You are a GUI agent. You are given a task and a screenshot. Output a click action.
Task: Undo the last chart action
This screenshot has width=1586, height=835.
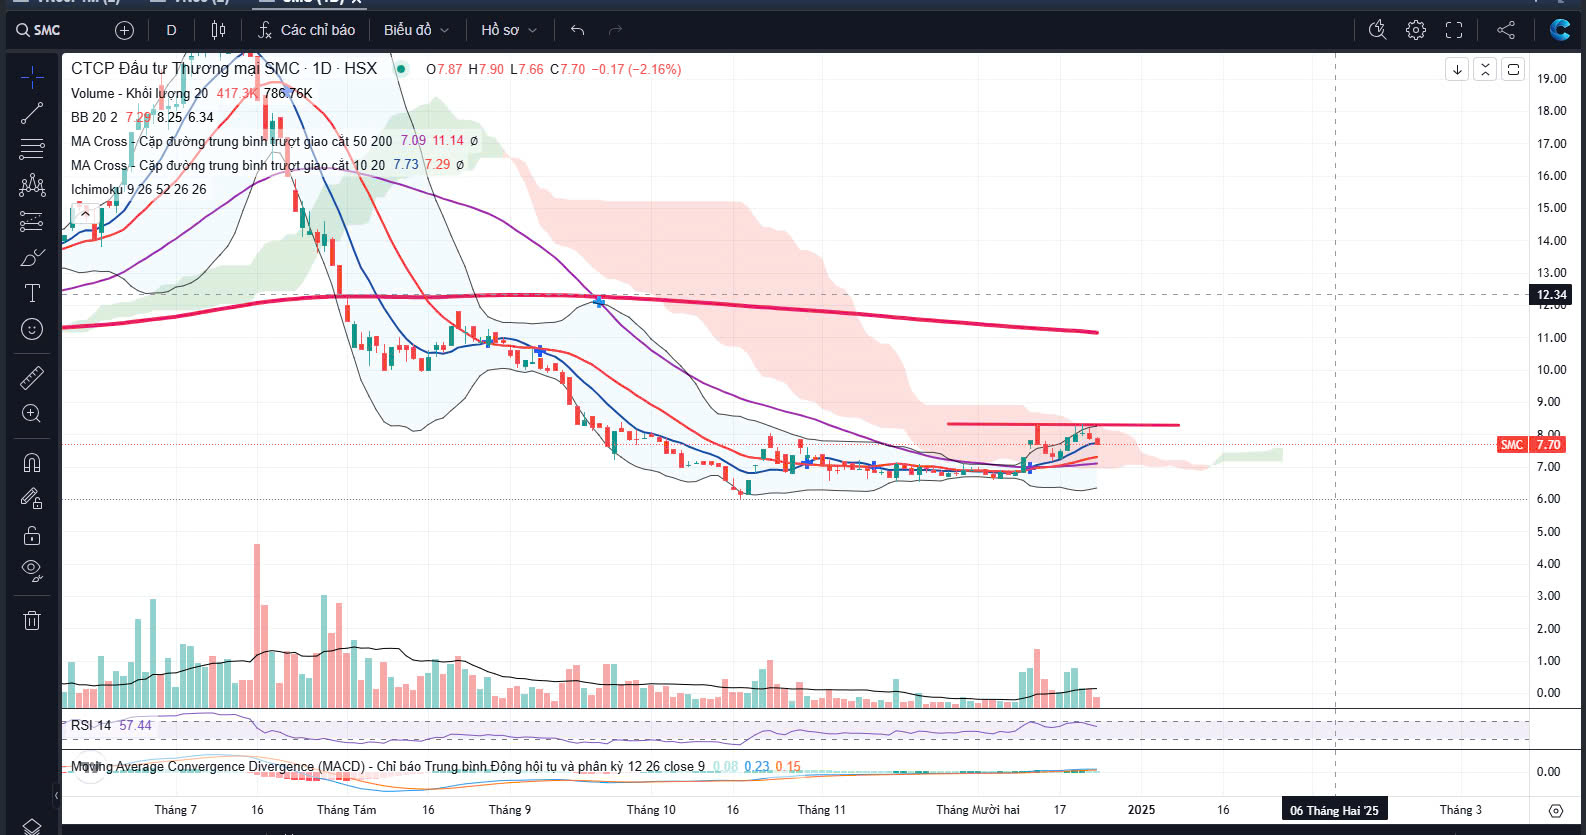coord(577,30)
